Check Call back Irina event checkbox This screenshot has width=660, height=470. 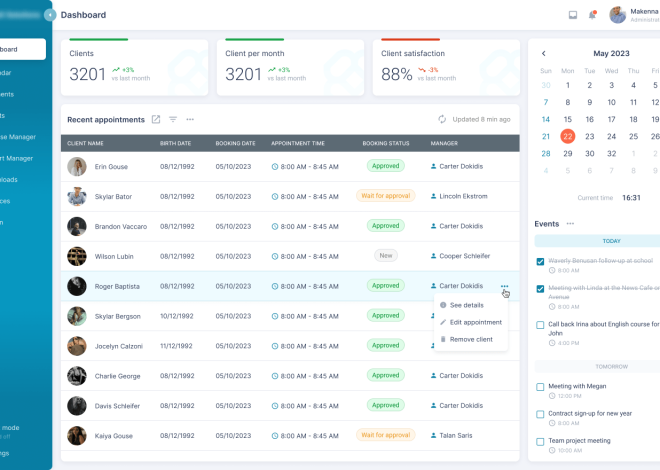(x=540, y=325)
